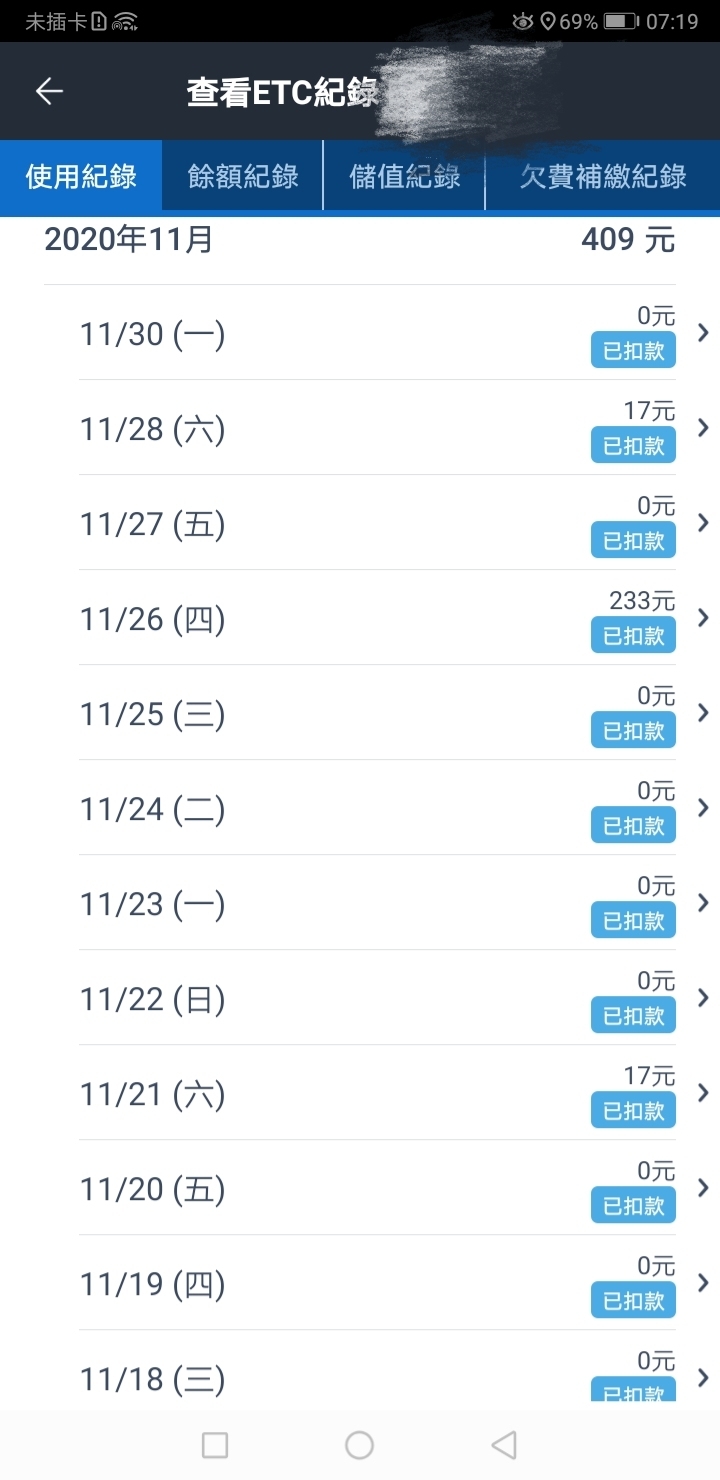Tap the 已扣款 badge on 11/27
This screenshot has width=720, height=1480.
(x=633, y=540)
